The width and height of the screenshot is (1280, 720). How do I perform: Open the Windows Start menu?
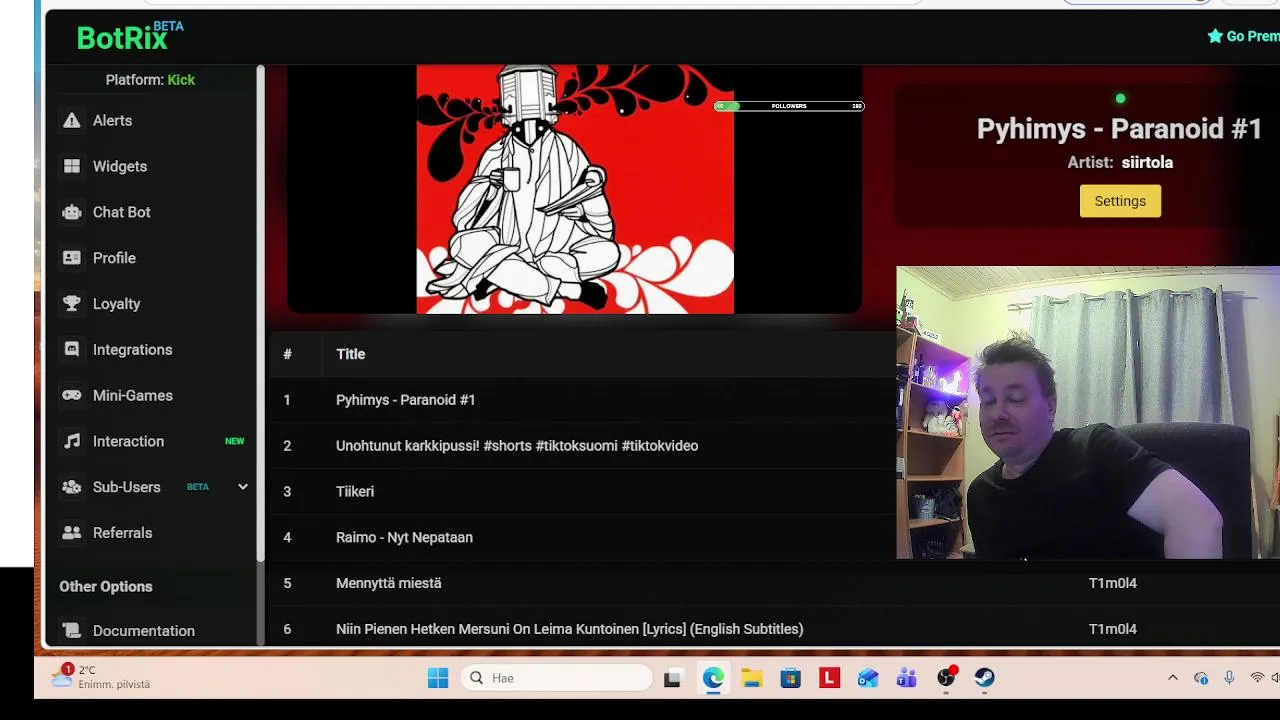[438, 678]
